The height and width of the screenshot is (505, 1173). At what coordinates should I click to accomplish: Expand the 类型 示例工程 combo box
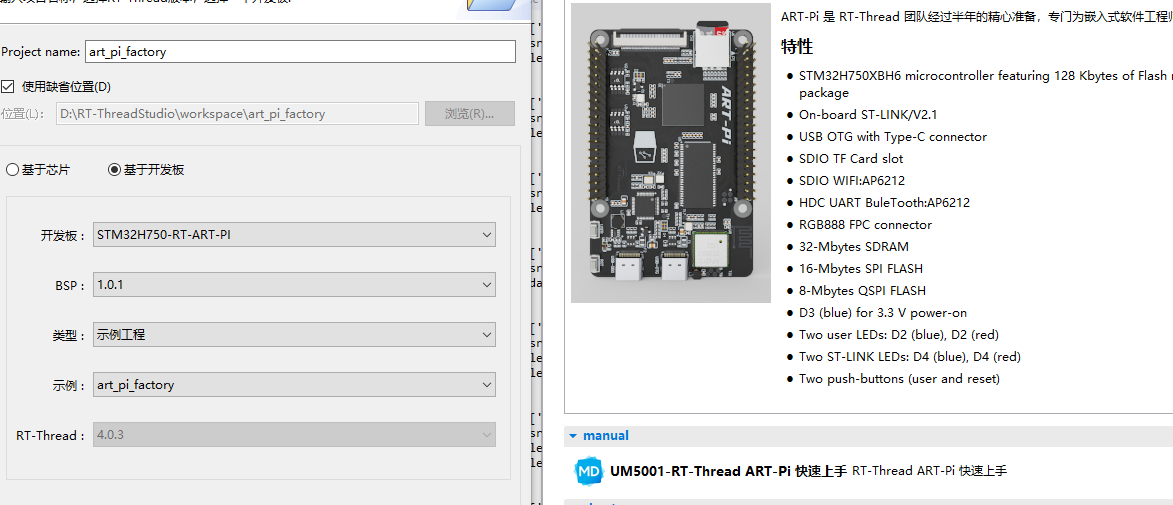tap(294, 335)
